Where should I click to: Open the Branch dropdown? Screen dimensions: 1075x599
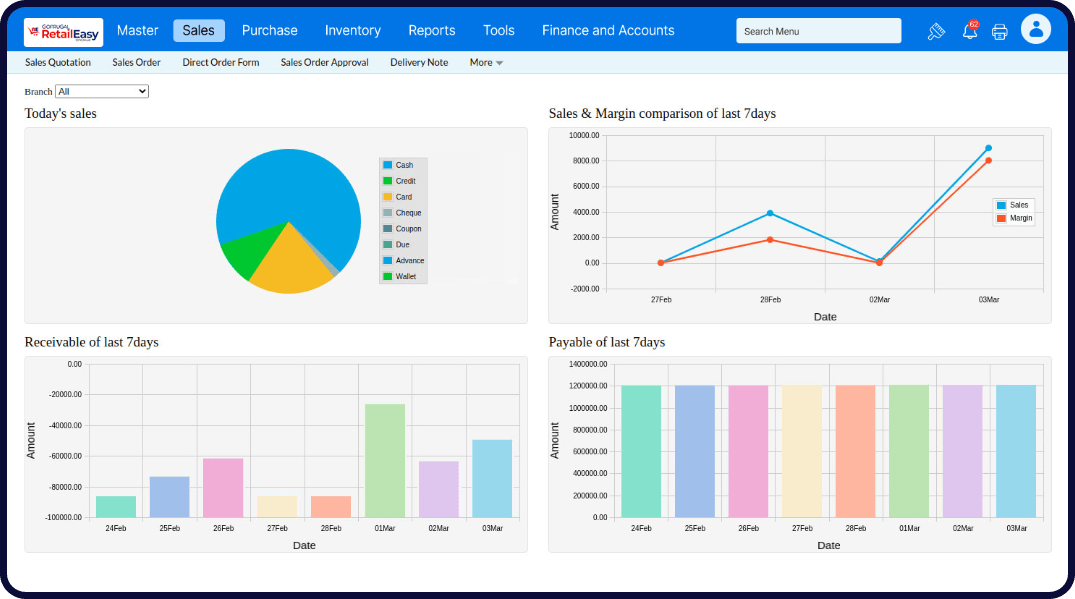coord(102,91)
